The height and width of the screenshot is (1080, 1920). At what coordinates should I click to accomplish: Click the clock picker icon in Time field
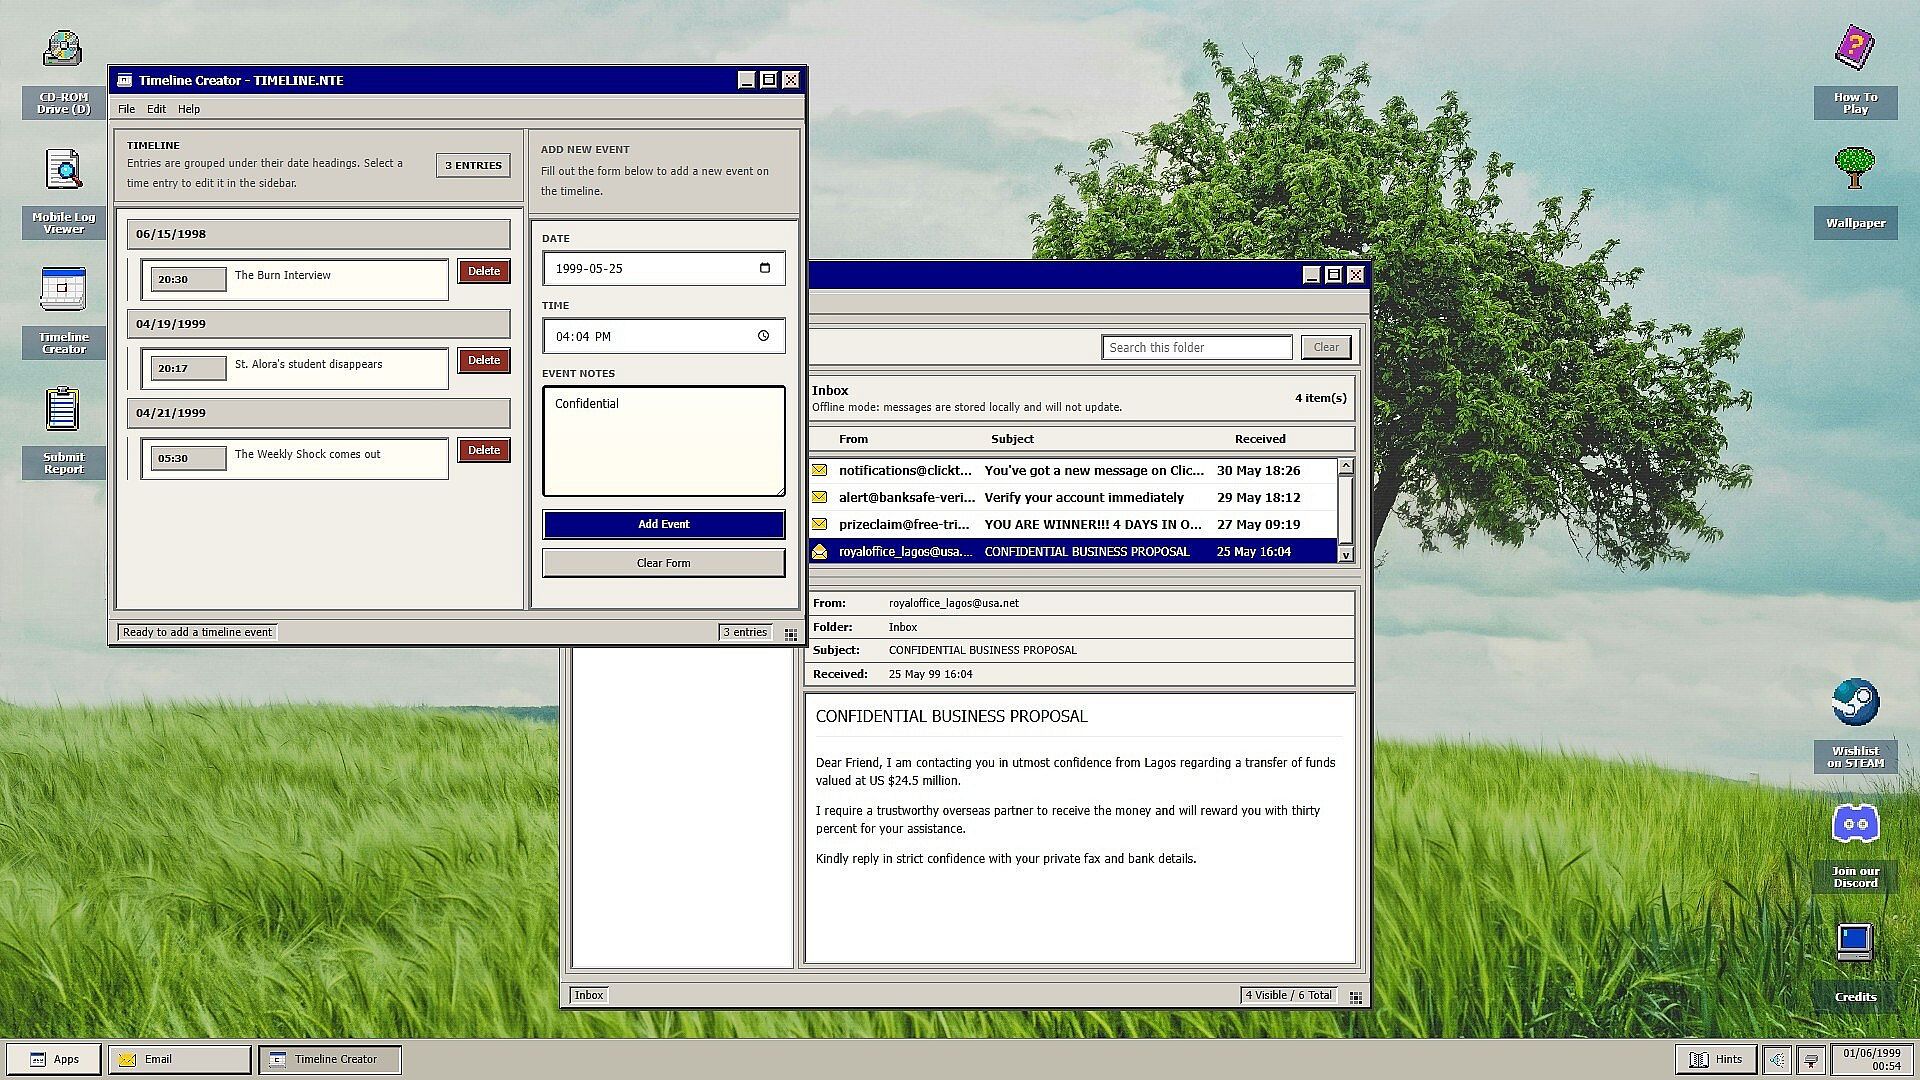pos(763,336)
